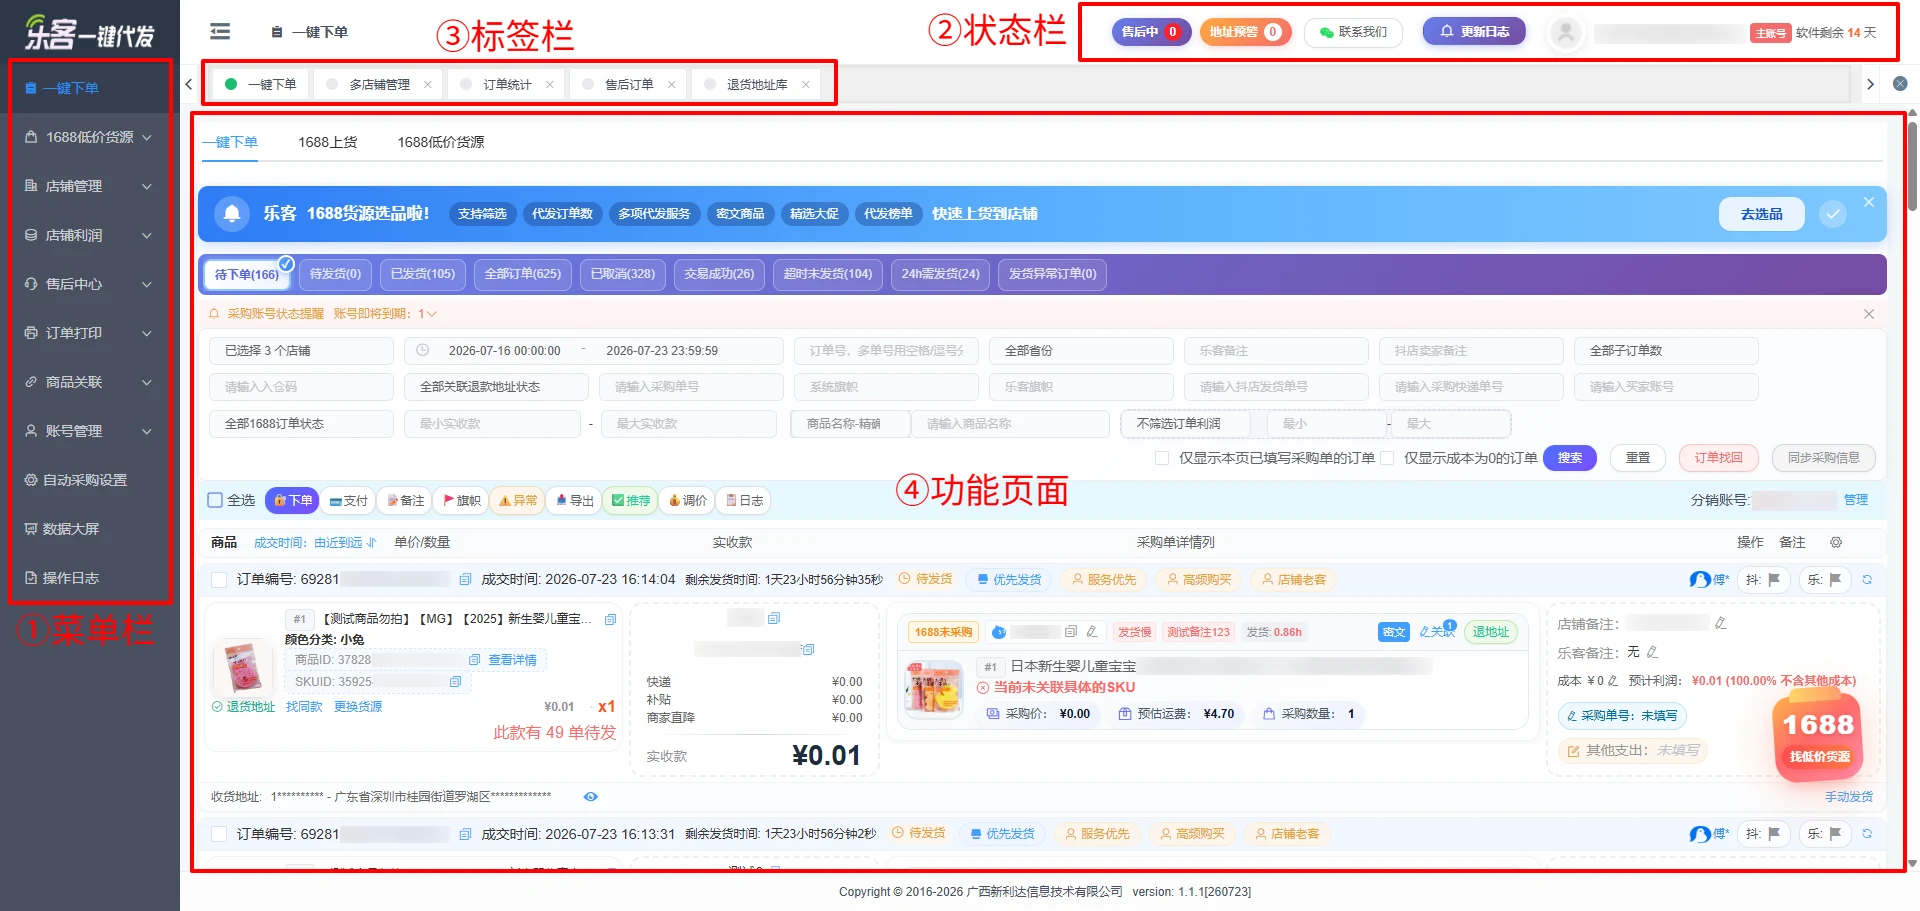Edit 成本 ¥0 with the pencil icon
This screenshot has height=911, width=1920.
(1613, 681)
